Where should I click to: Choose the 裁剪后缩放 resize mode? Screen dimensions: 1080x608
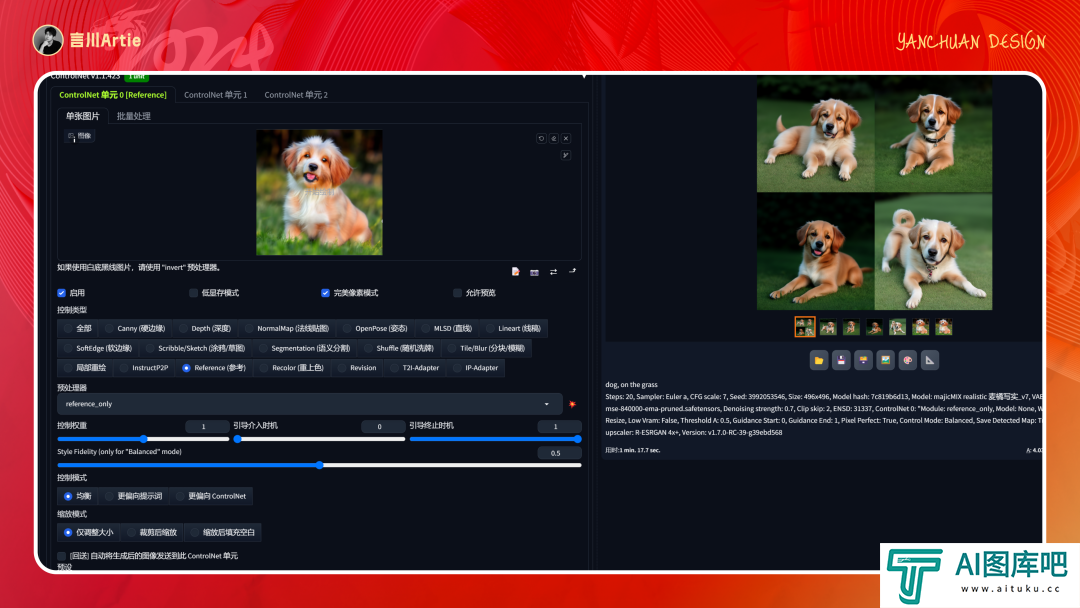pos(152,532)
